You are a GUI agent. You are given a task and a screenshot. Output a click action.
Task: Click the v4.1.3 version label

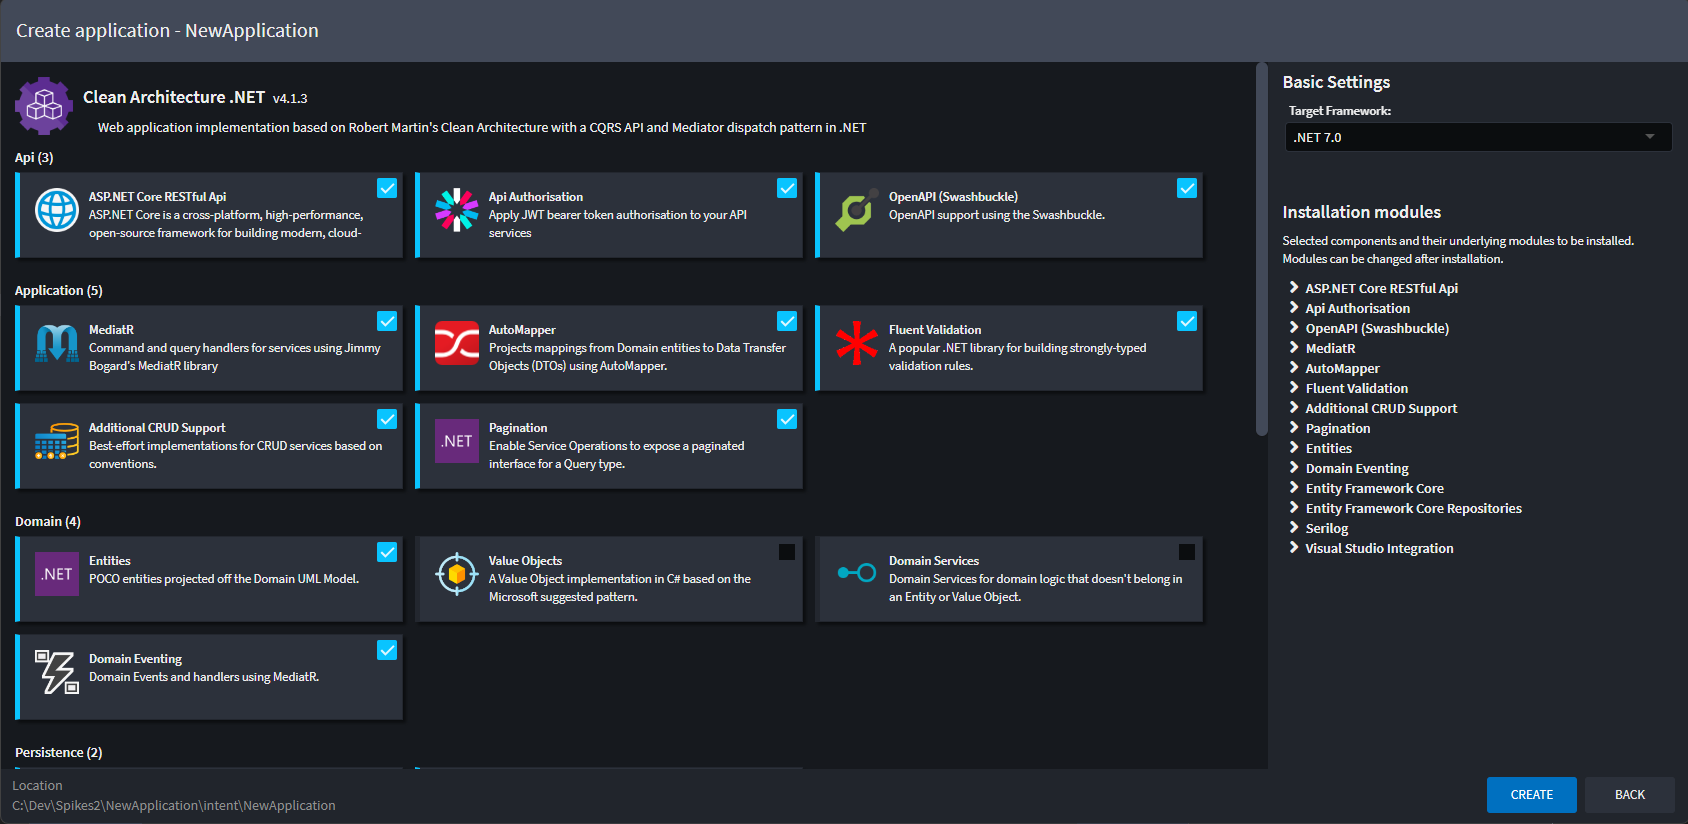point(290,99)
